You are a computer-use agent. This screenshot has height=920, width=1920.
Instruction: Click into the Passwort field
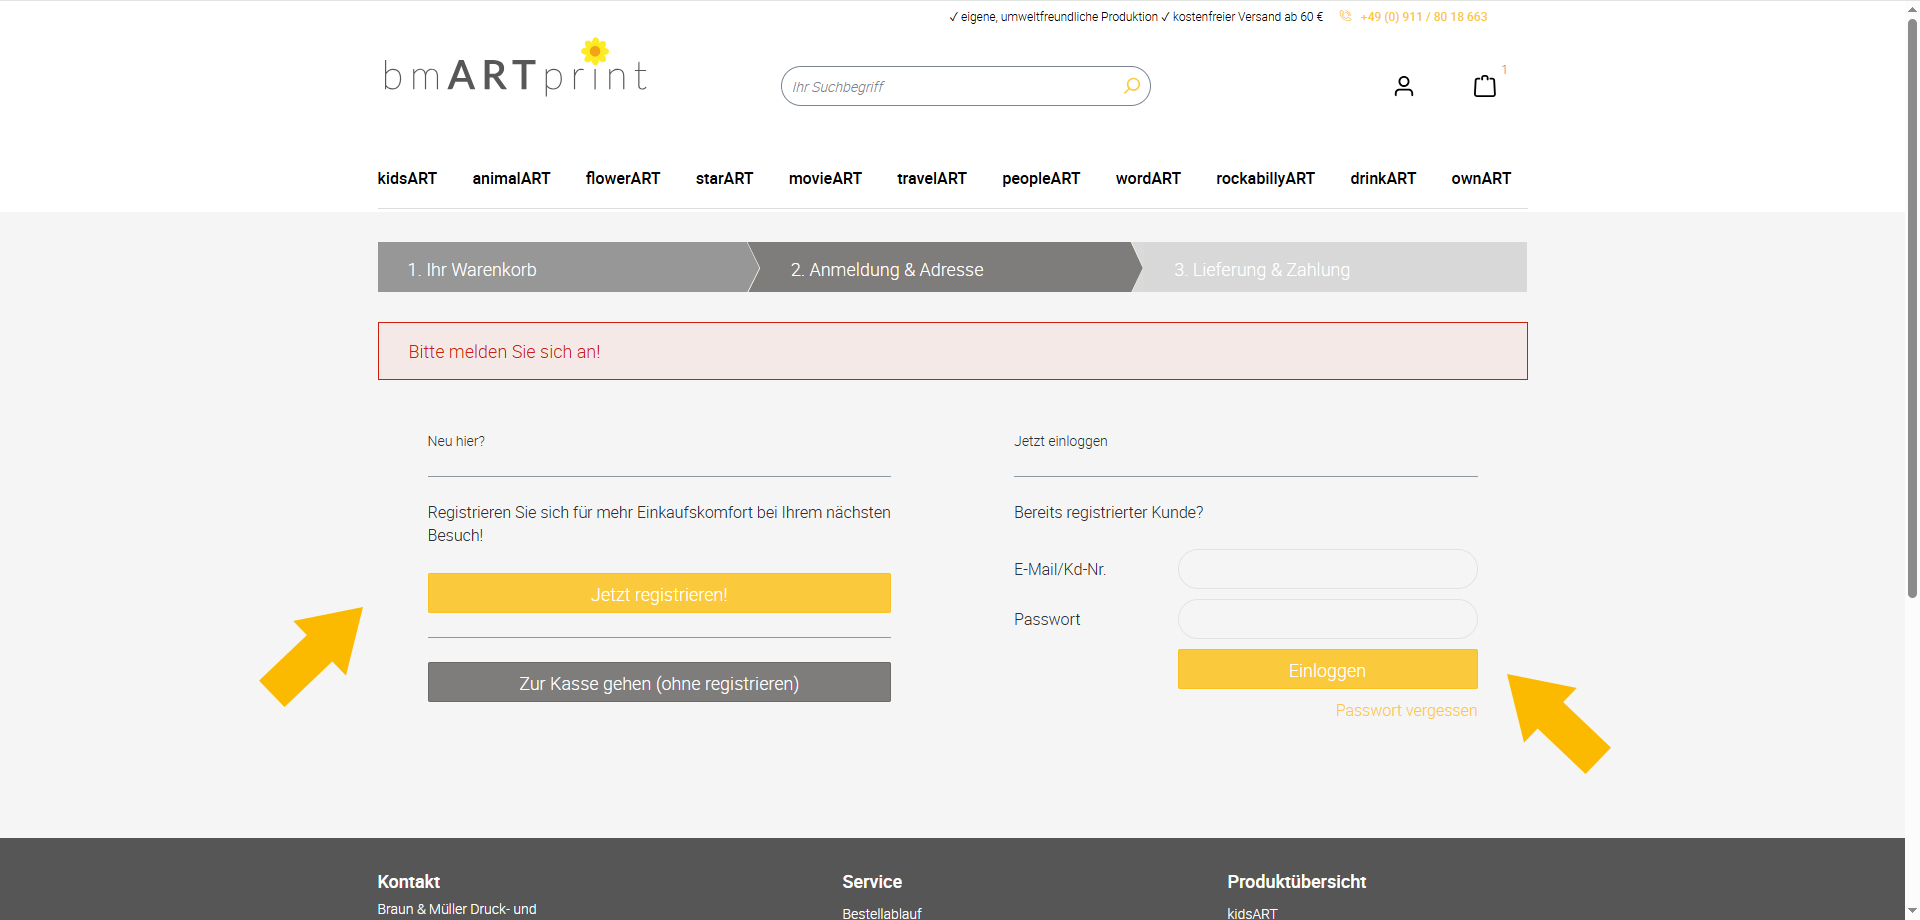tap(1326, 619)
